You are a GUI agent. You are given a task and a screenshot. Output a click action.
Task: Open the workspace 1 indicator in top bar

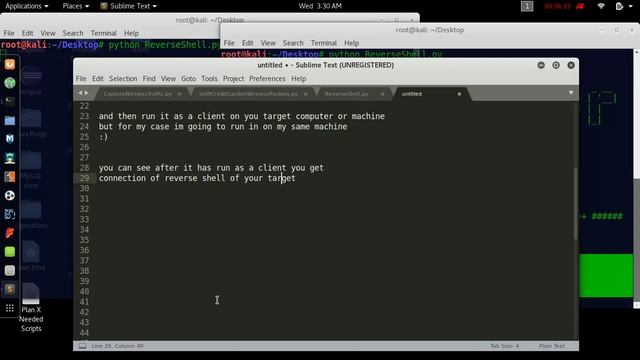tap(527, 6)
